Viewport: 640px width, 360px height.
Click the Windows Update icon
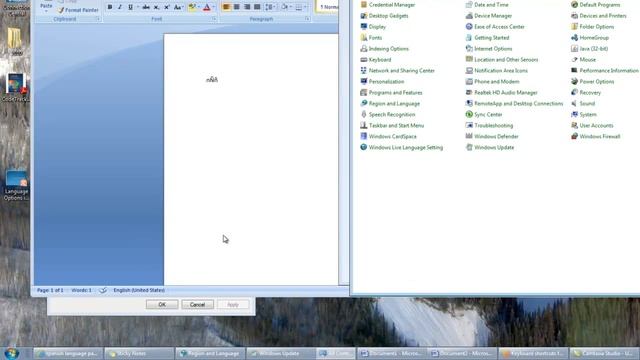(469, 147)
